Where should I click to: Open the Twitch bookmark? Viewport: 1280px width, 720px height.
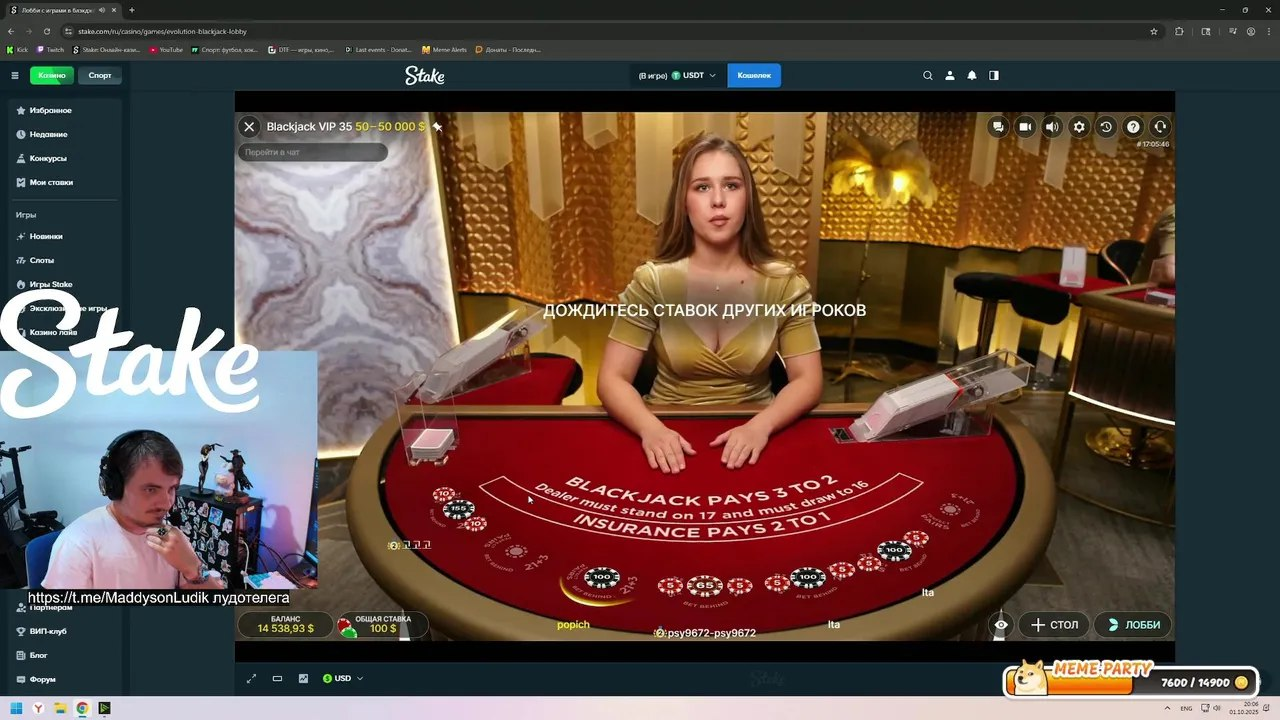(x=50, y=49)
